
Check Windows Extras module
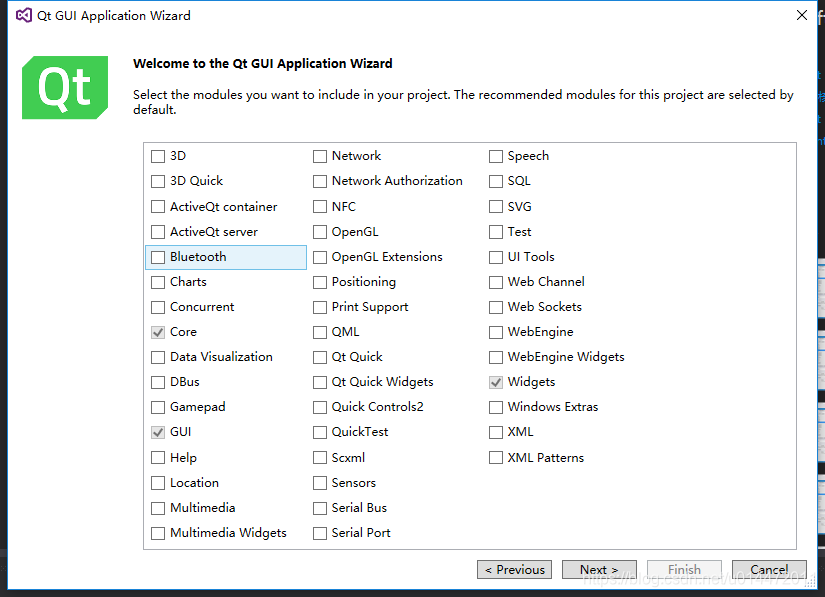pyautogui.click(x=496, y=408)
